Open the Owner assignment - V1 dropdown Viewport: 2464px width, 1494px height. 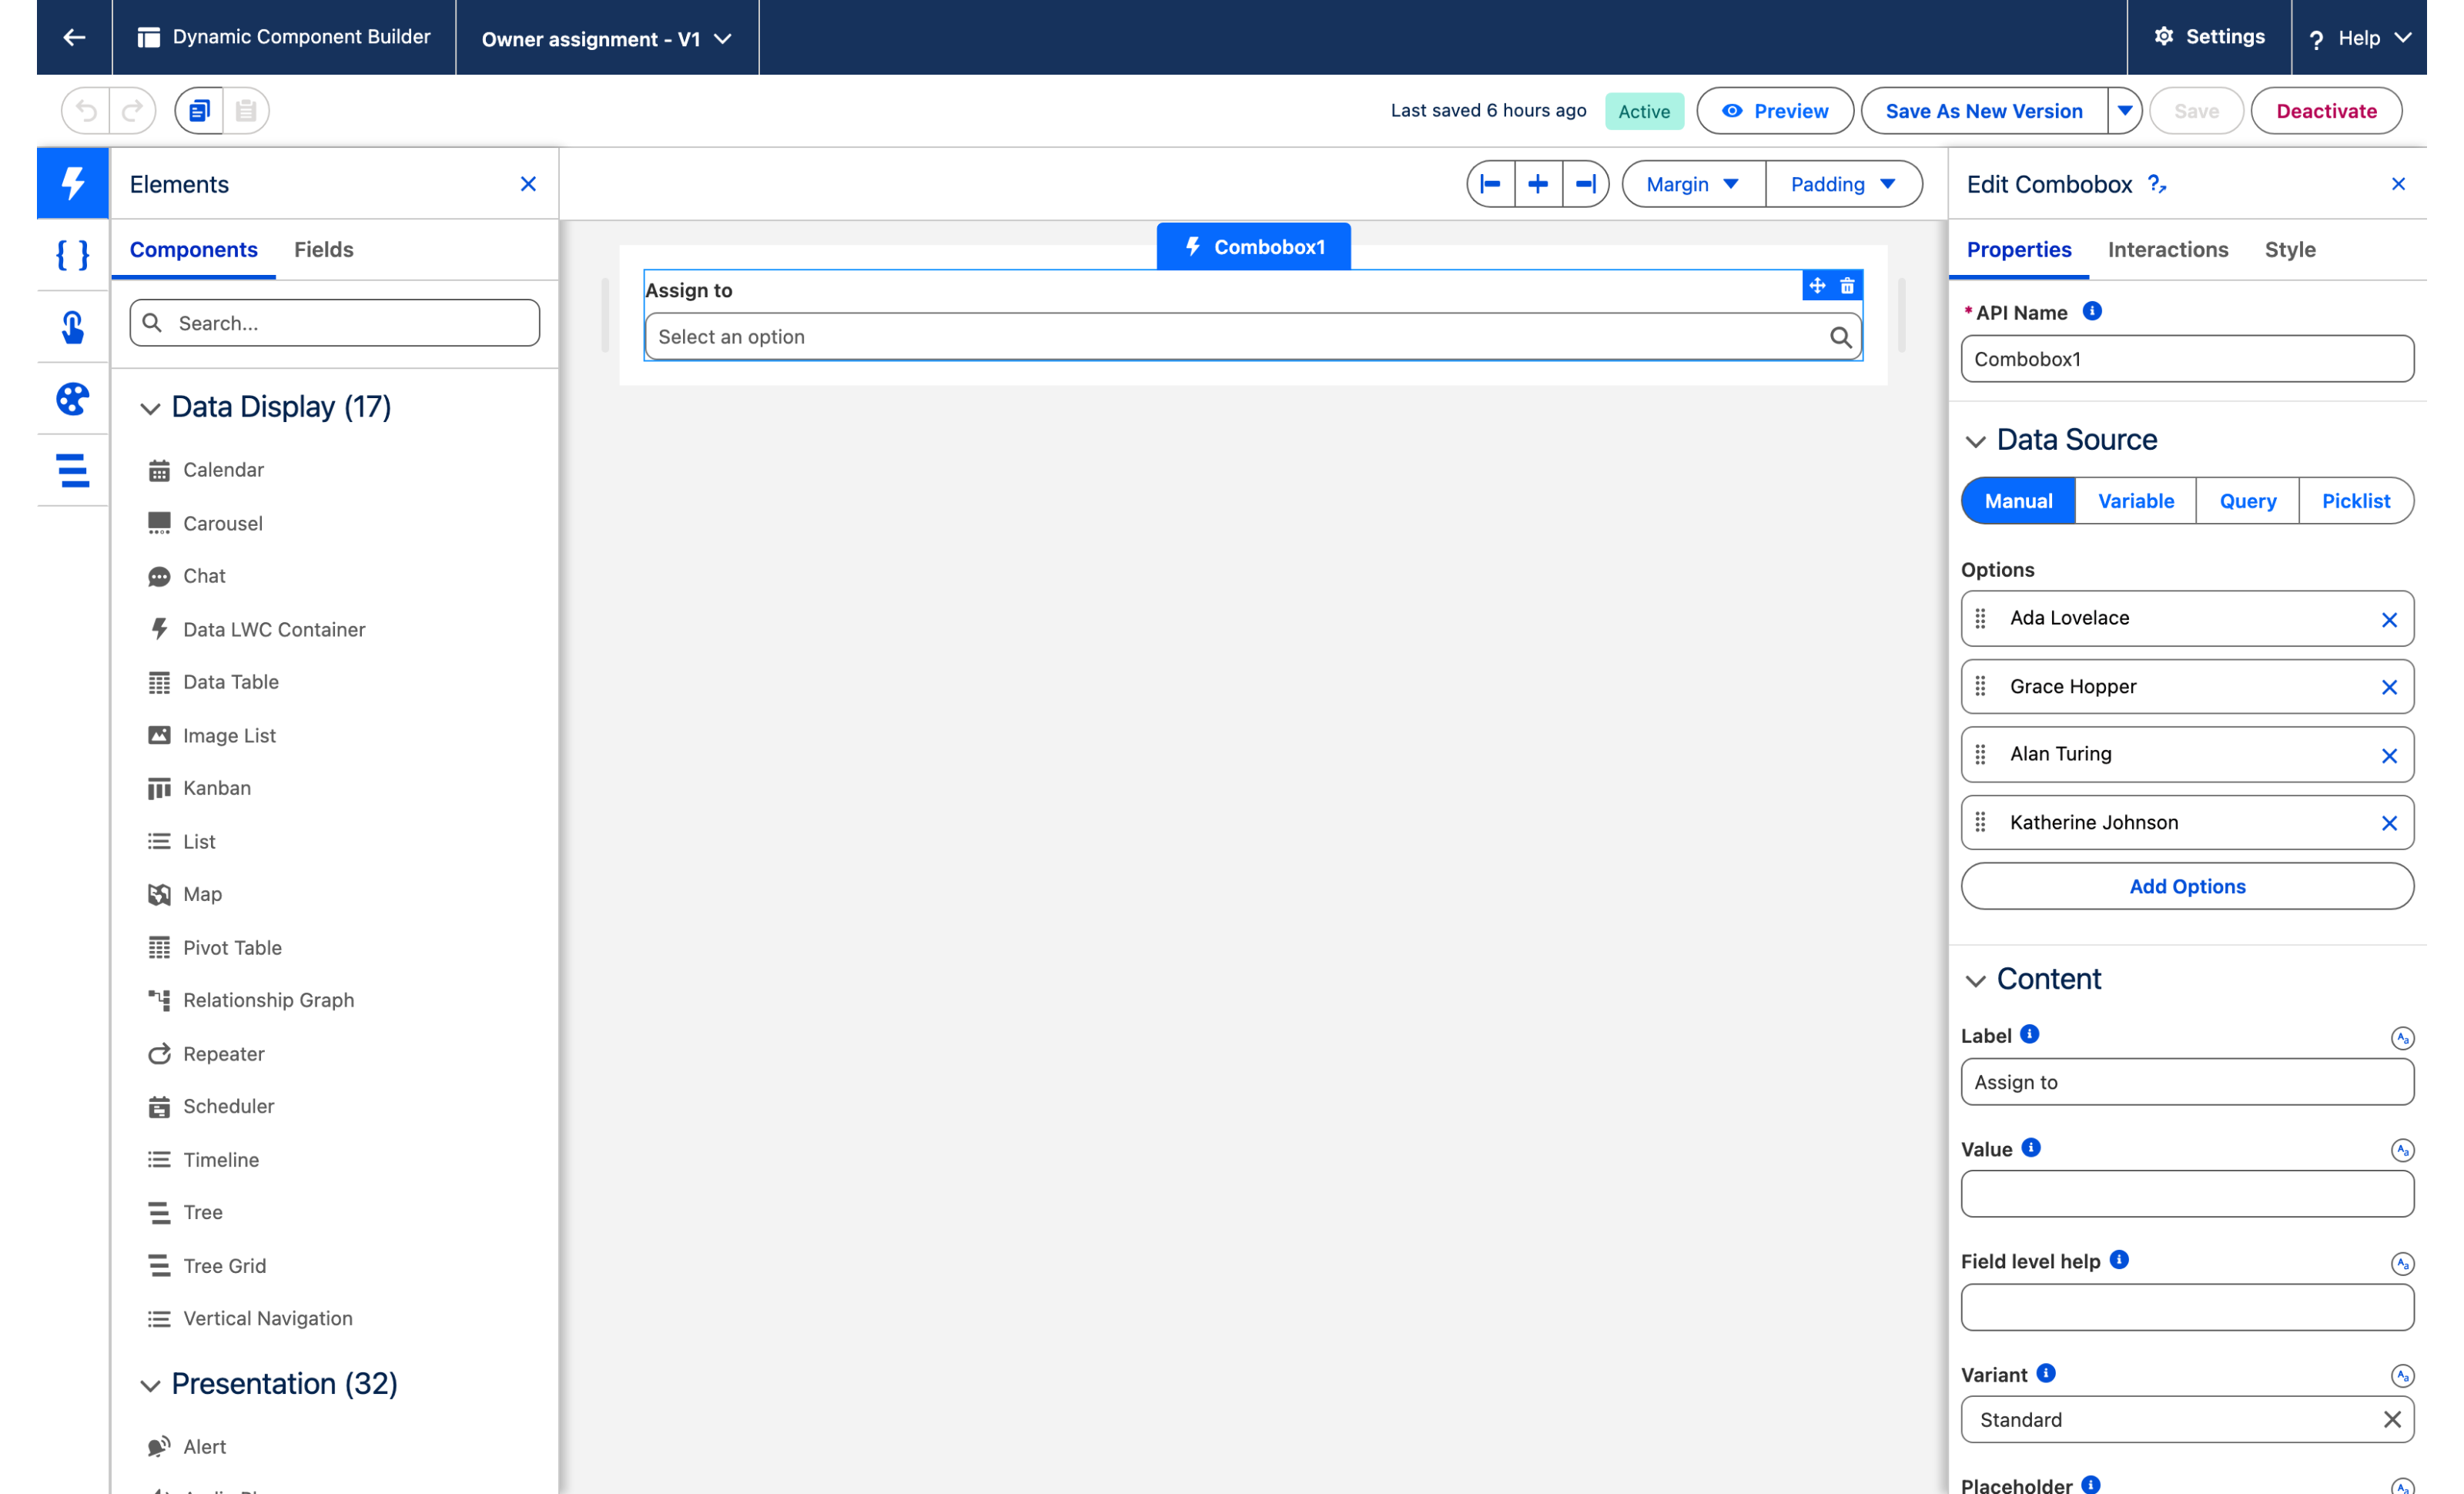point(607,38)
